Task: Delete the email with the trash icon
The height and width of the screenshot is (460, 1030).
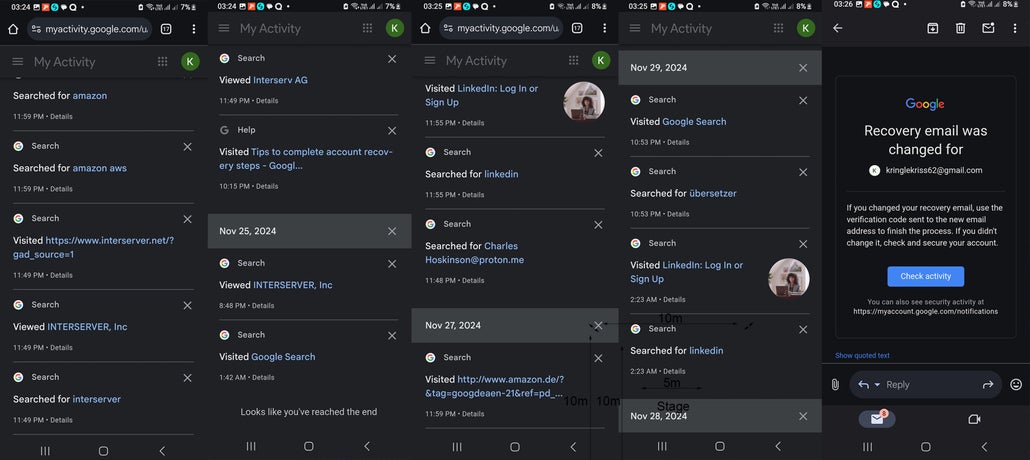Action: click(960, 28)
